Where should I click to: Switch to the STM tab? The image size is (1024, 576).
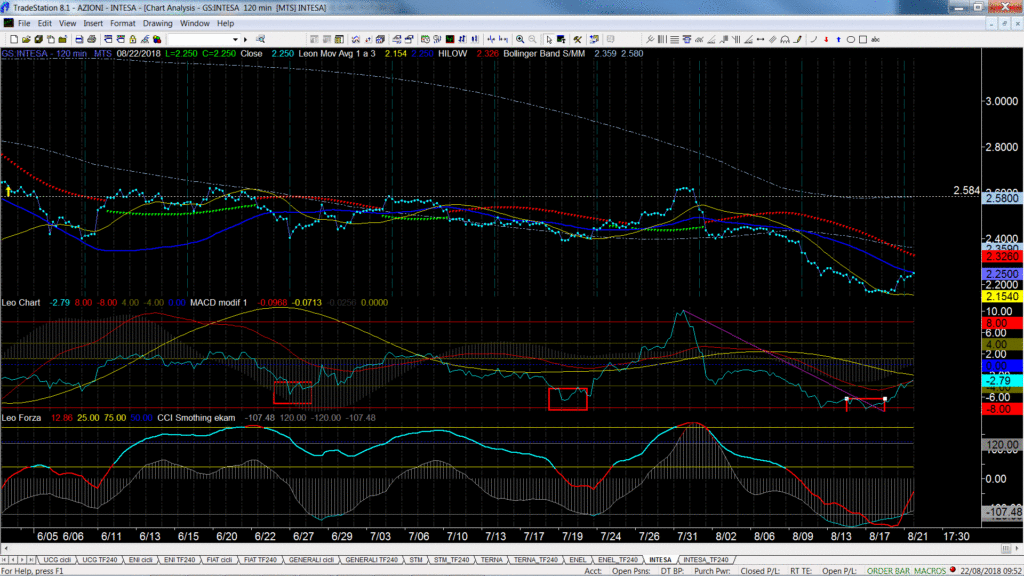coord(416,560)
